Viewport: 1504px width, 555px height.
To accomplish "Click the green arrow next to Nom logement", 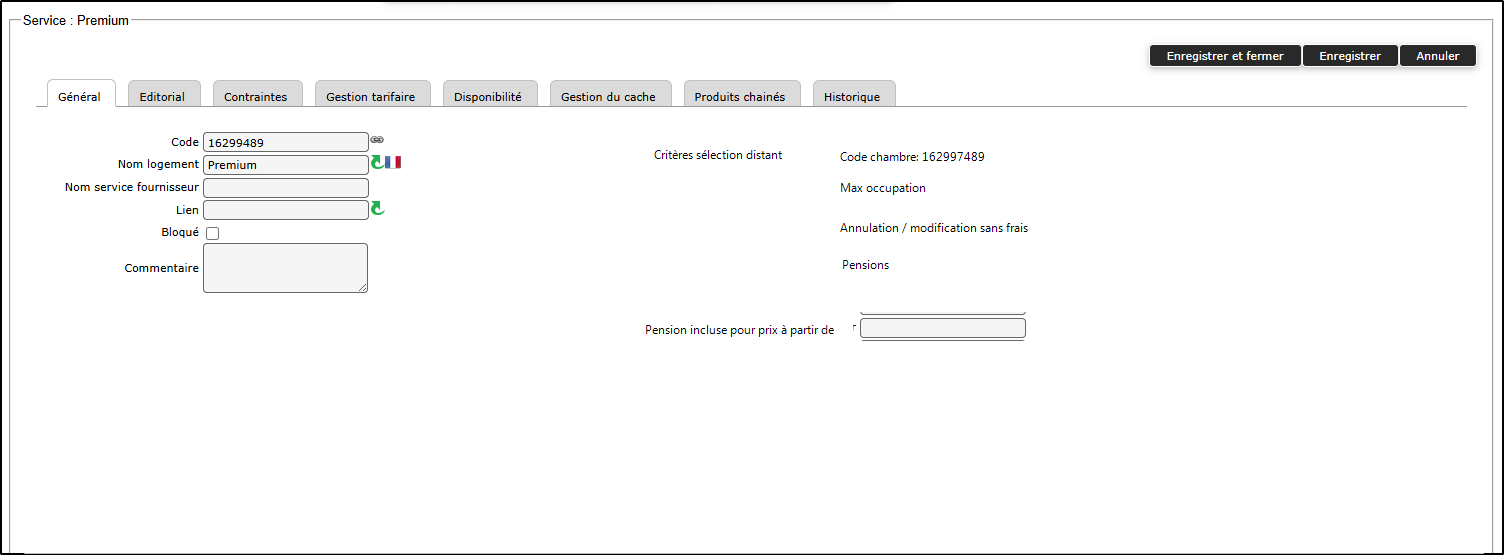I will click(x=377, y=162).
